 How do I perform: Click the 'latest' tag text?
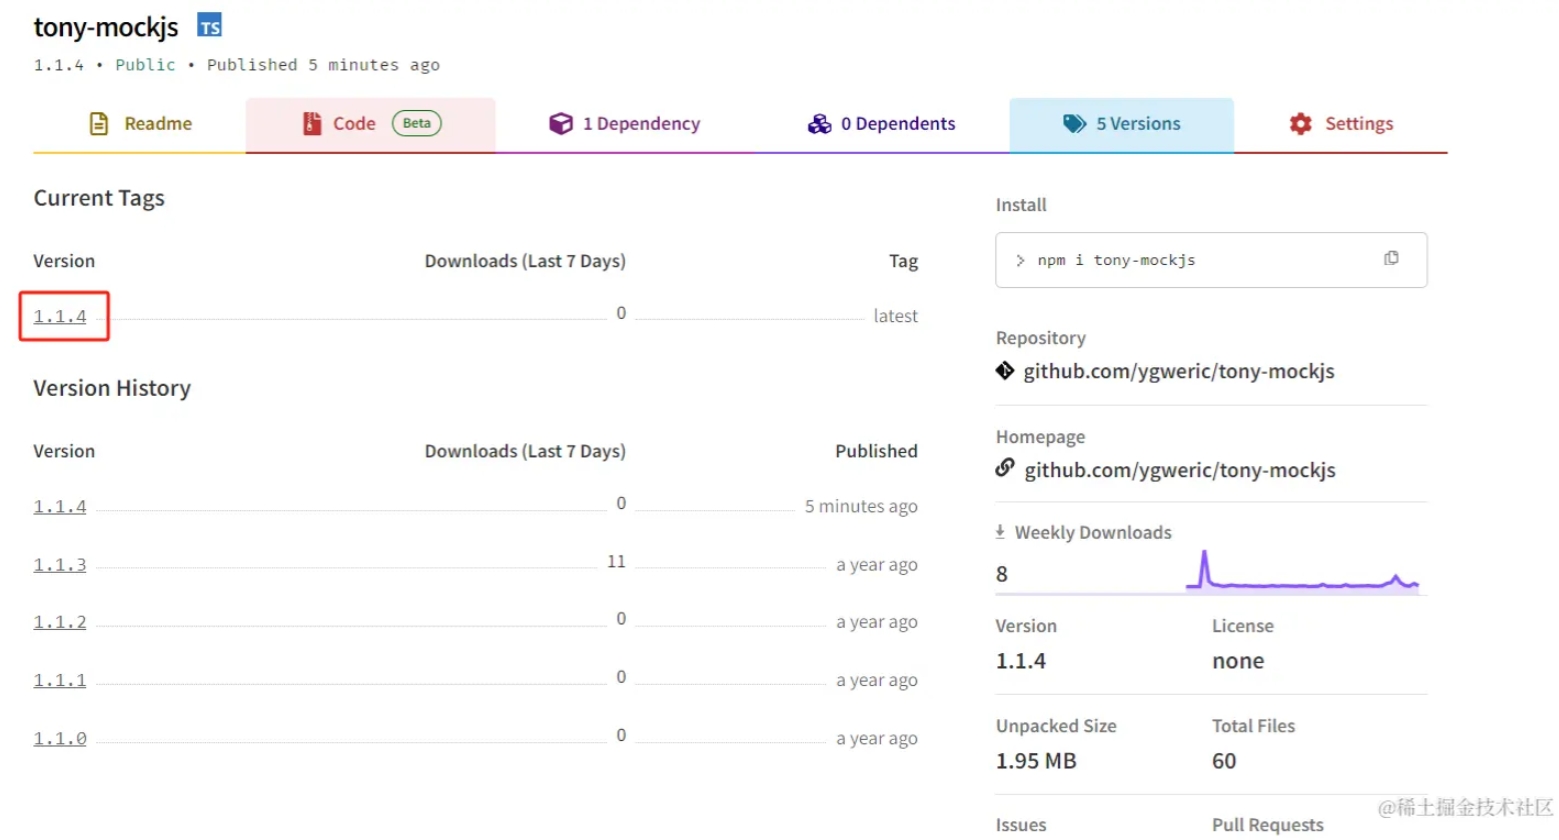pyautogui.click(x=895, y=316)
